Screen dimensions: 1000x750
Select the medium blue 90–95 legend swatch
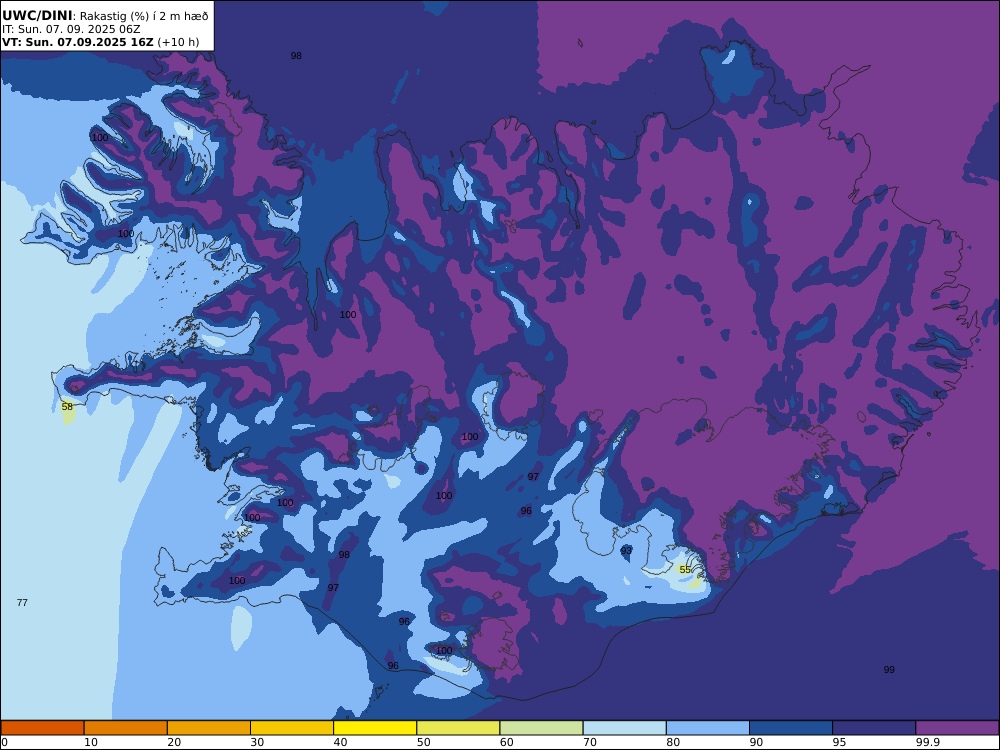pyautogui.click(x=791, y=728)
